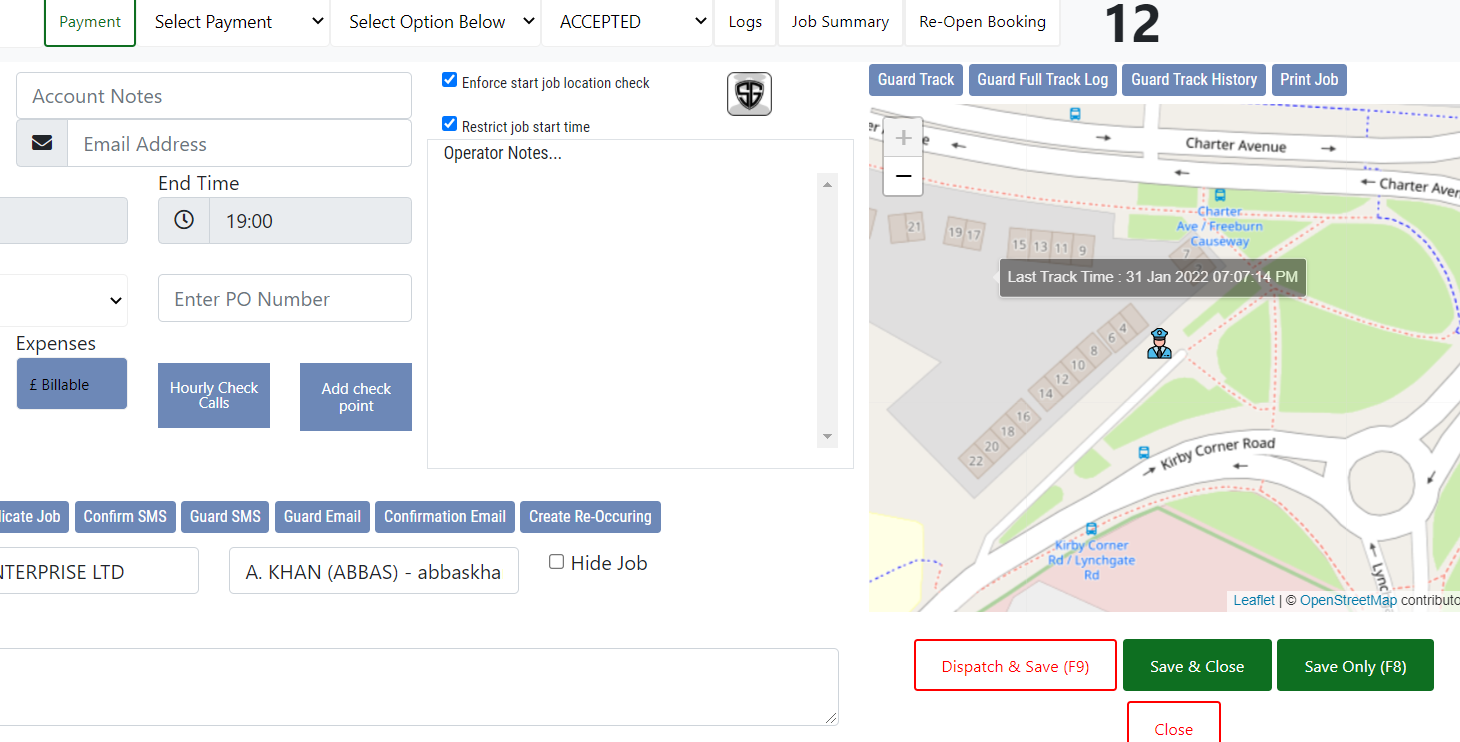Zoom in on the map
The width and height of the screenshot is (1460, 742).
pos(903,137)
